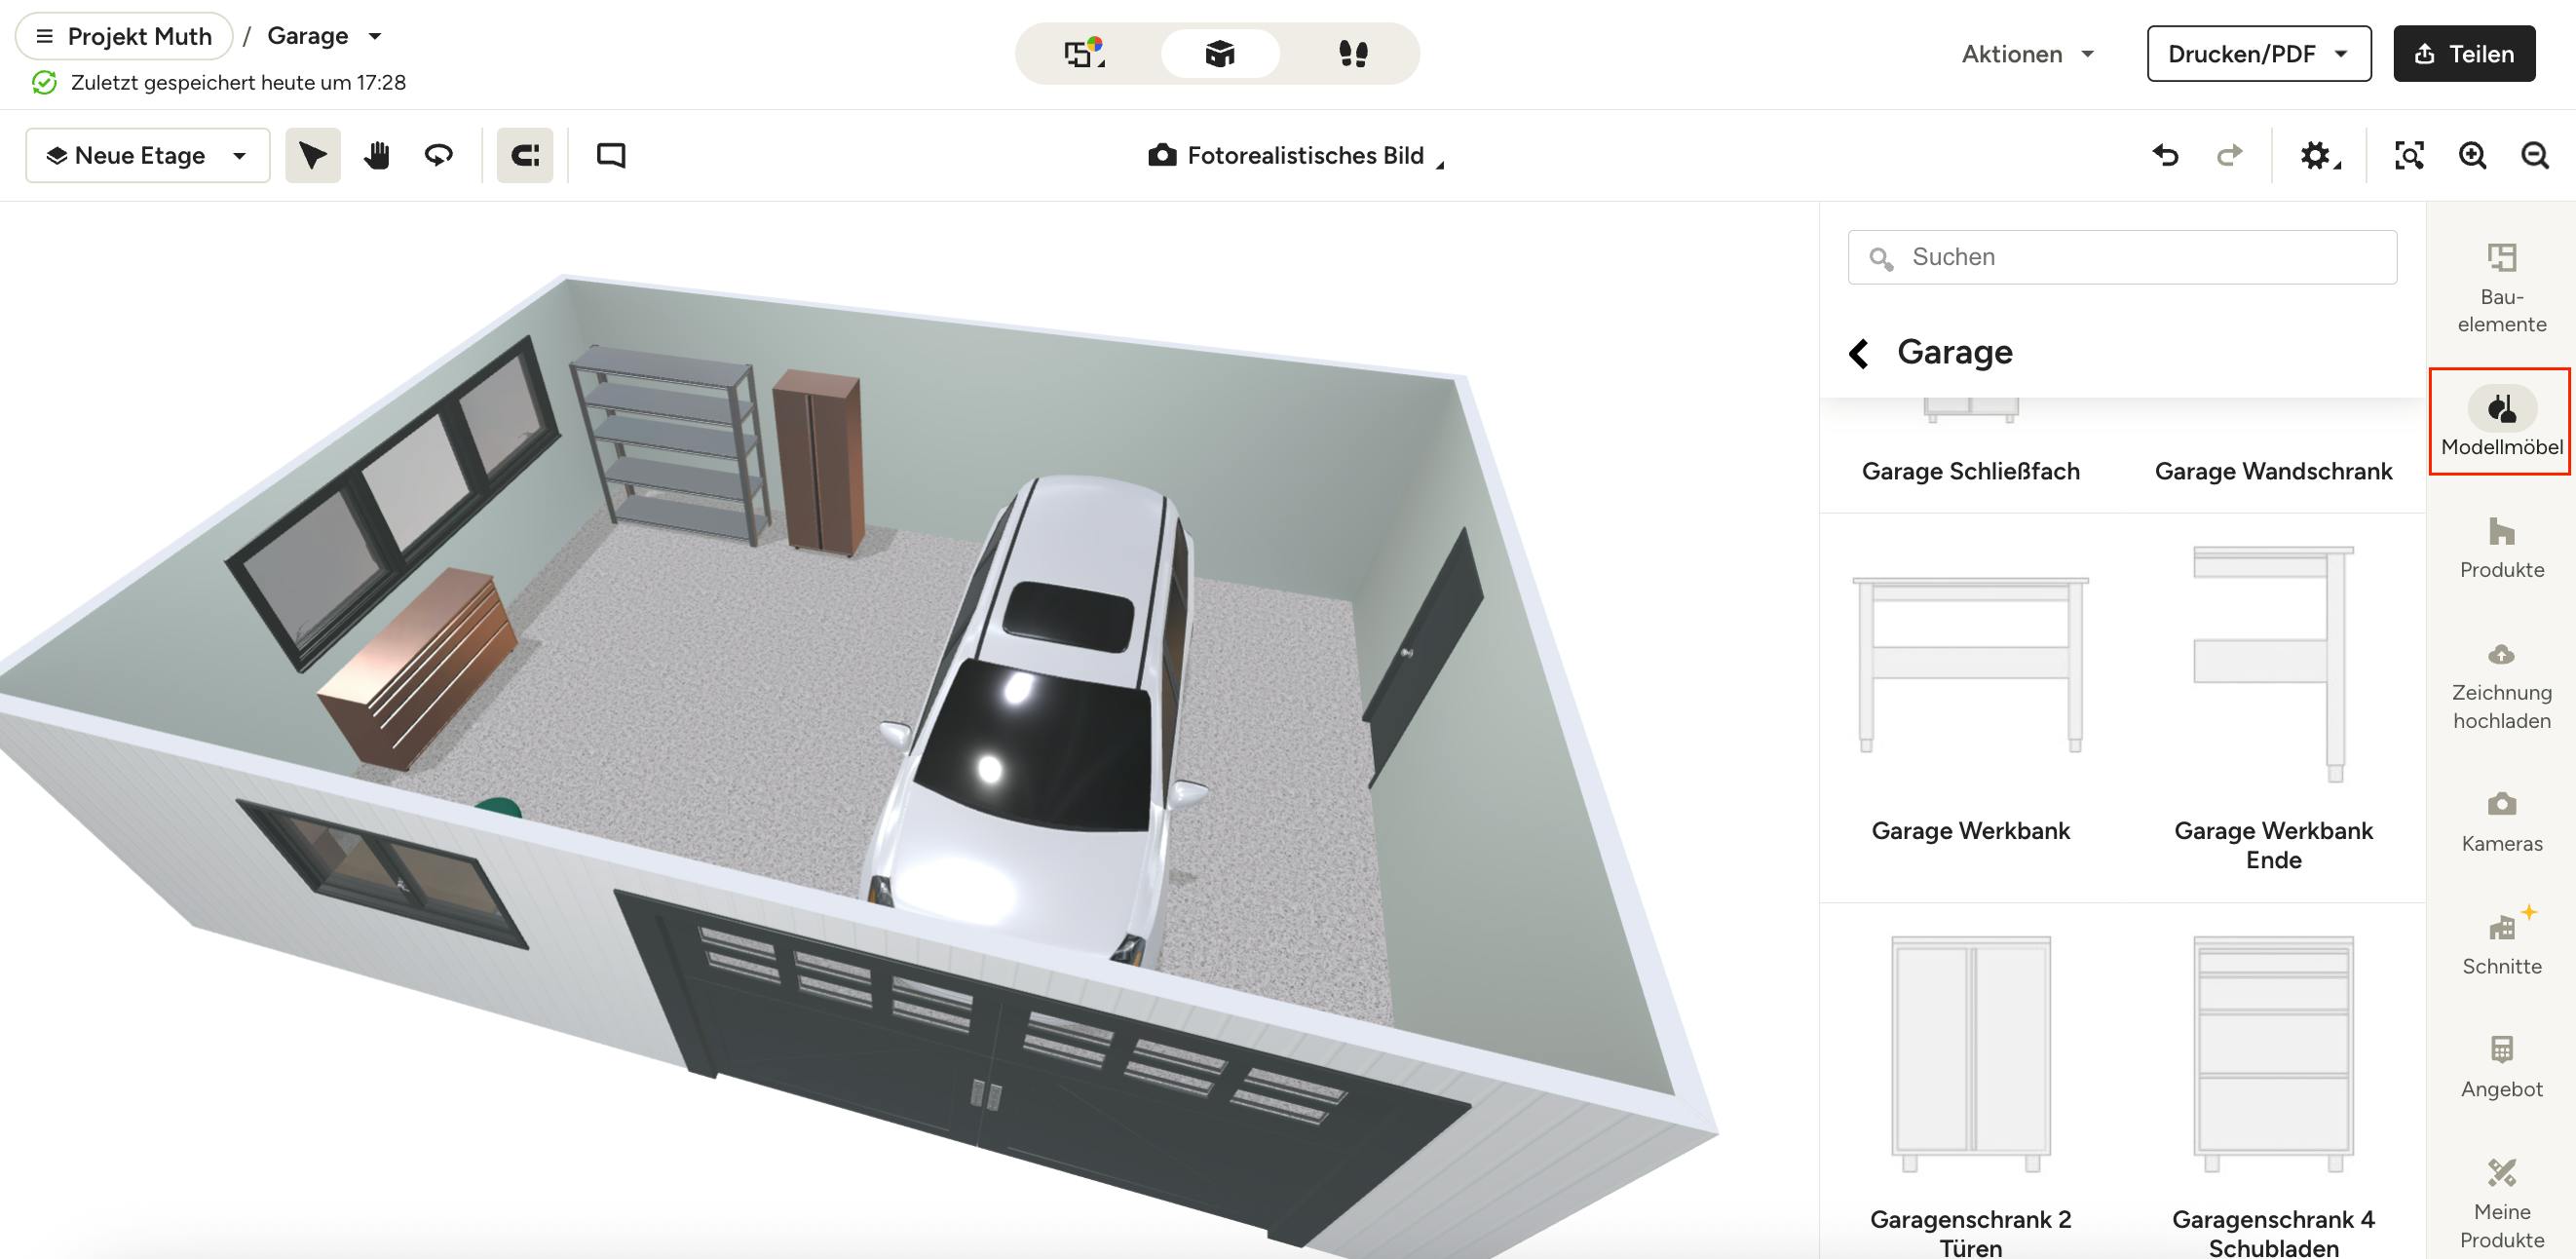Screen dimensions: 2576x1259
Task: Fit the view to screen
Action: click(x=2409, y=155)
